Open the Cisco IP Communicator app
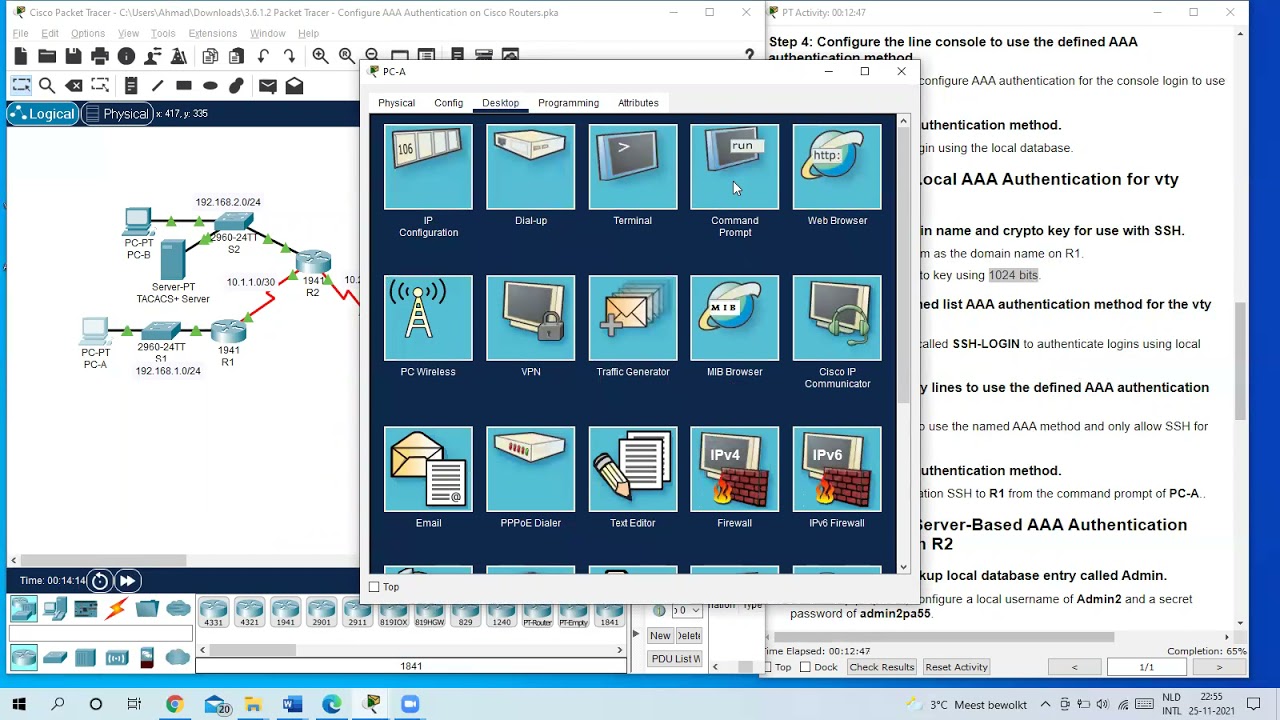The height and width of the screenshot is (720, 1280). [x=837, y=318]
